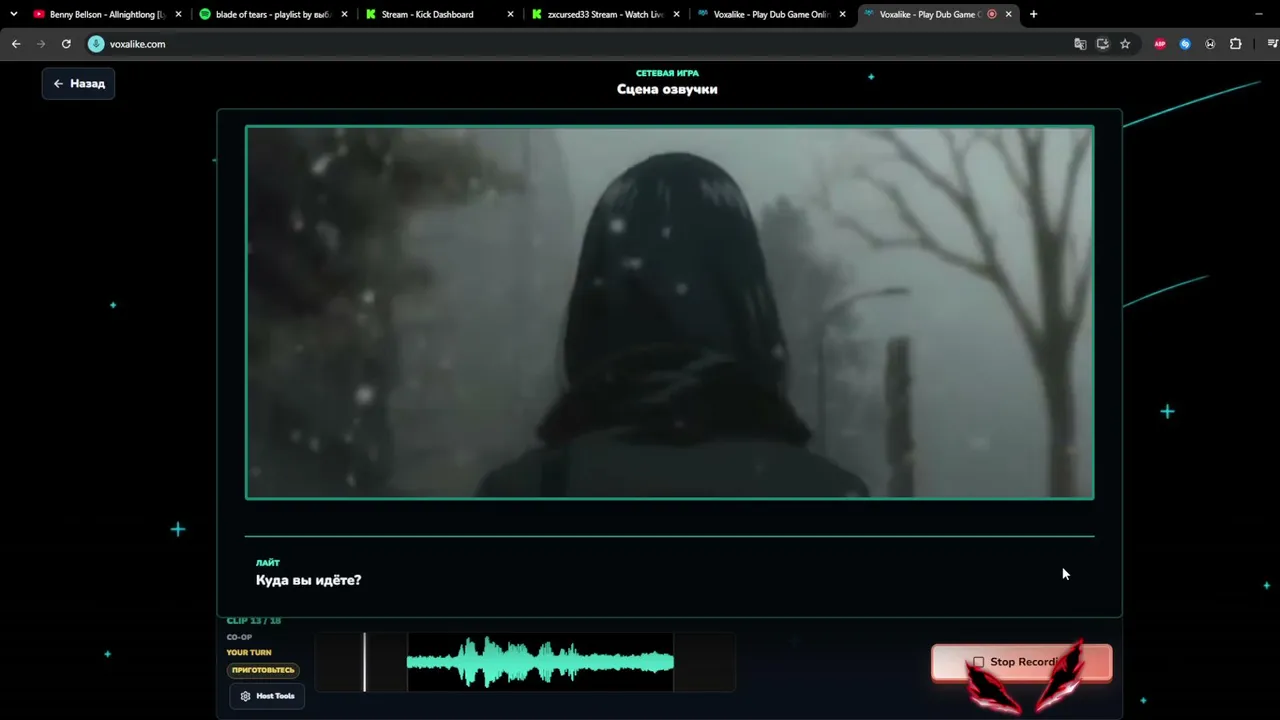Close the active Voxalike tab
The width and height of the screenshot is (1280, 720).
coord(1008,14)
